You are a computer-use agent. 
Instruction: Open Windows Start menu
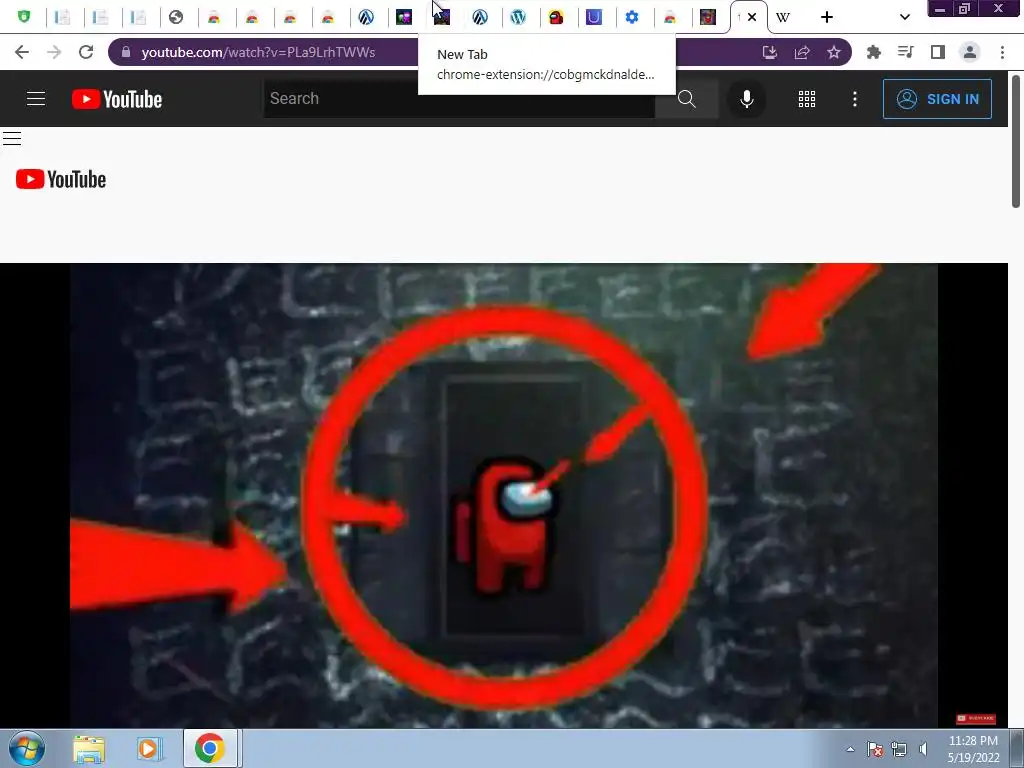27,748
